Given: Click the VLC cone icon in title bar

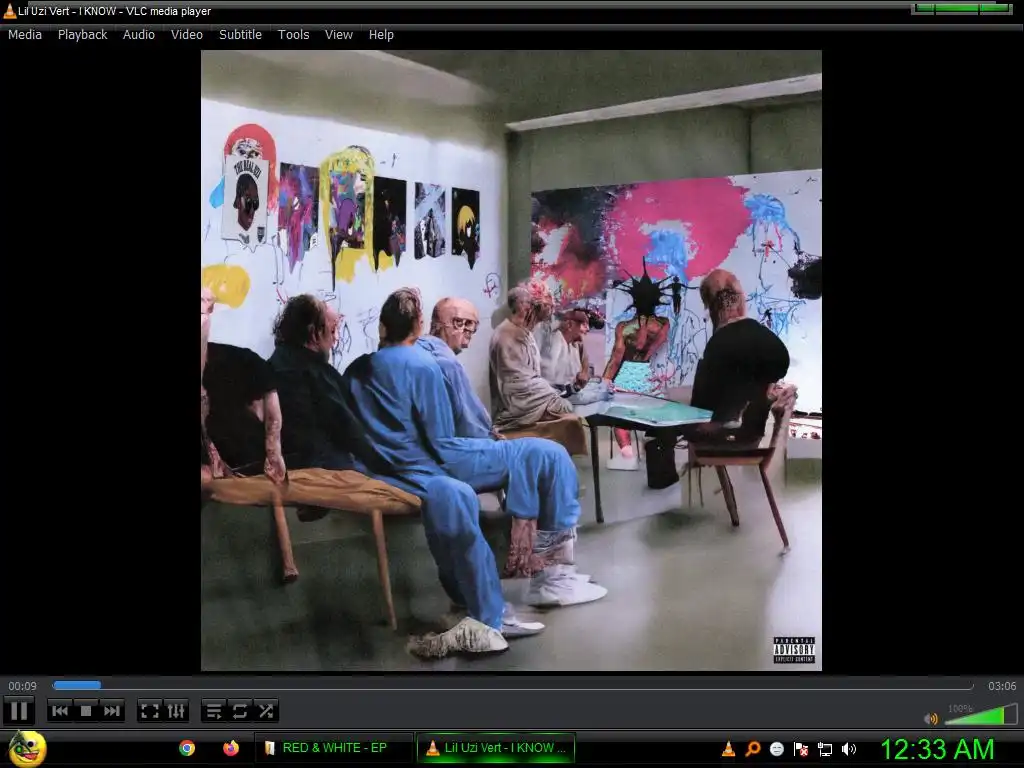Looking at the screenshot, I should tap(9, 10).
